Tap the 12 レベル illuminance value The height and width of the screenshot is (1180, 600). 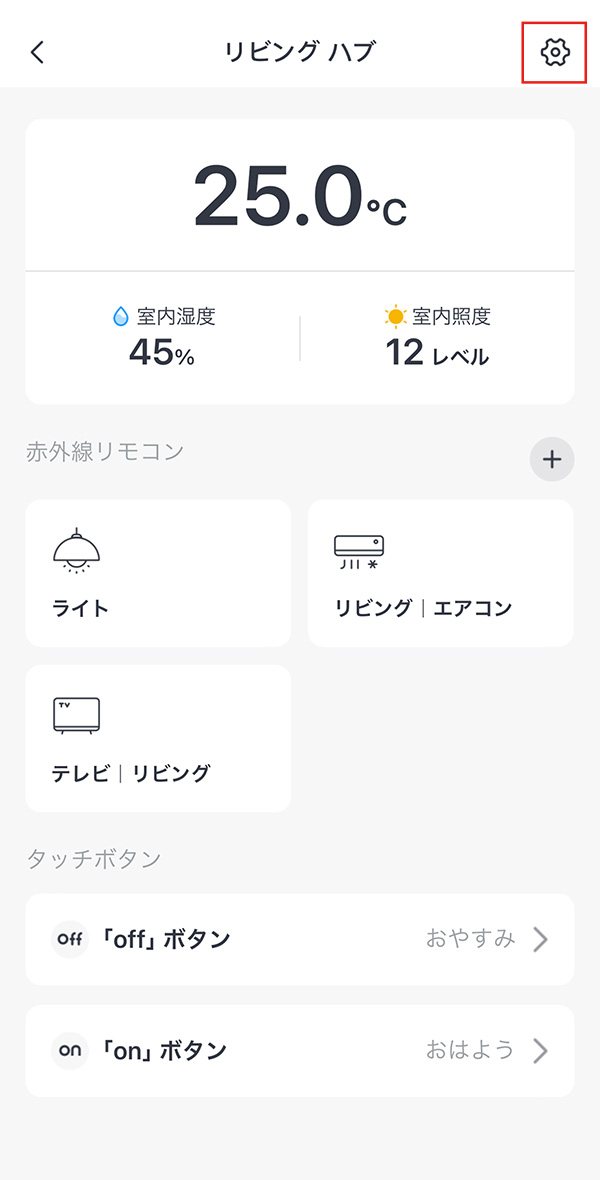click(x=437, y=353)
